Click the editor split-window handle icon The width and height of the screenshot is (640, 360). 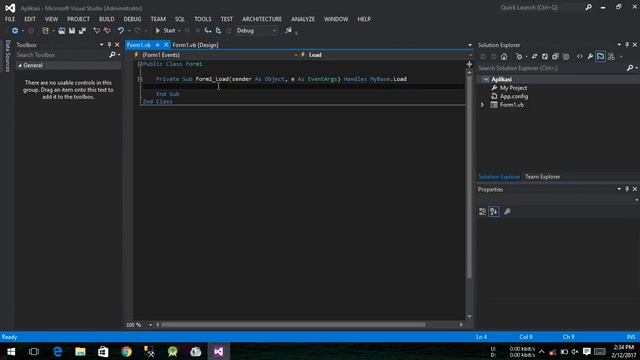click(x=469, y=64)
